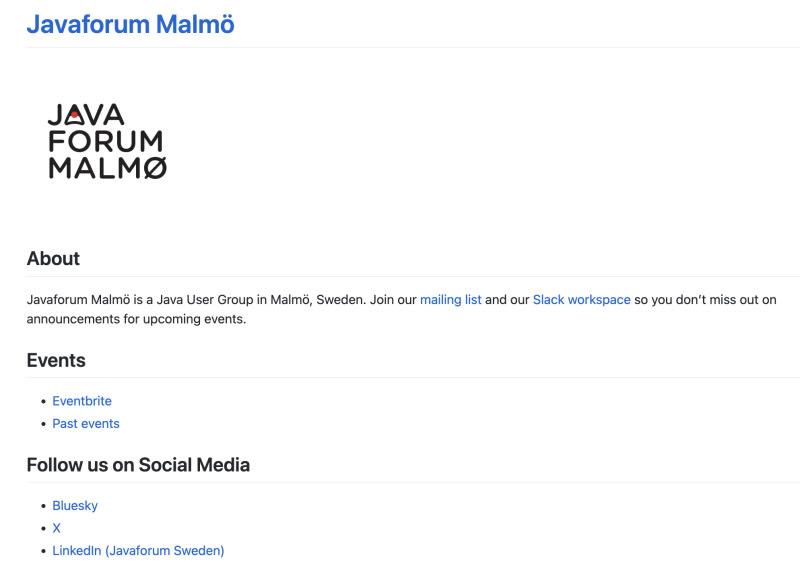Click the word FORUM in the logo
The width and height of the screenshot is (800, 576).
click(x=105, y=142)
